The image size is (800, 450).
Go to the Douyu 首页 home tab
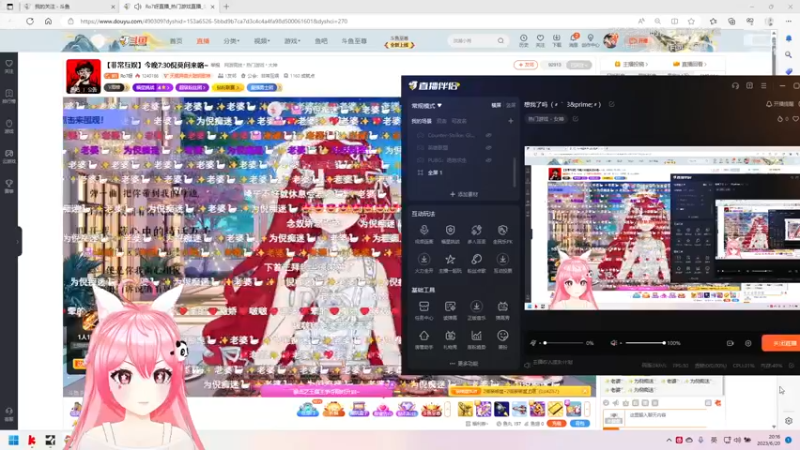[176, 41]
